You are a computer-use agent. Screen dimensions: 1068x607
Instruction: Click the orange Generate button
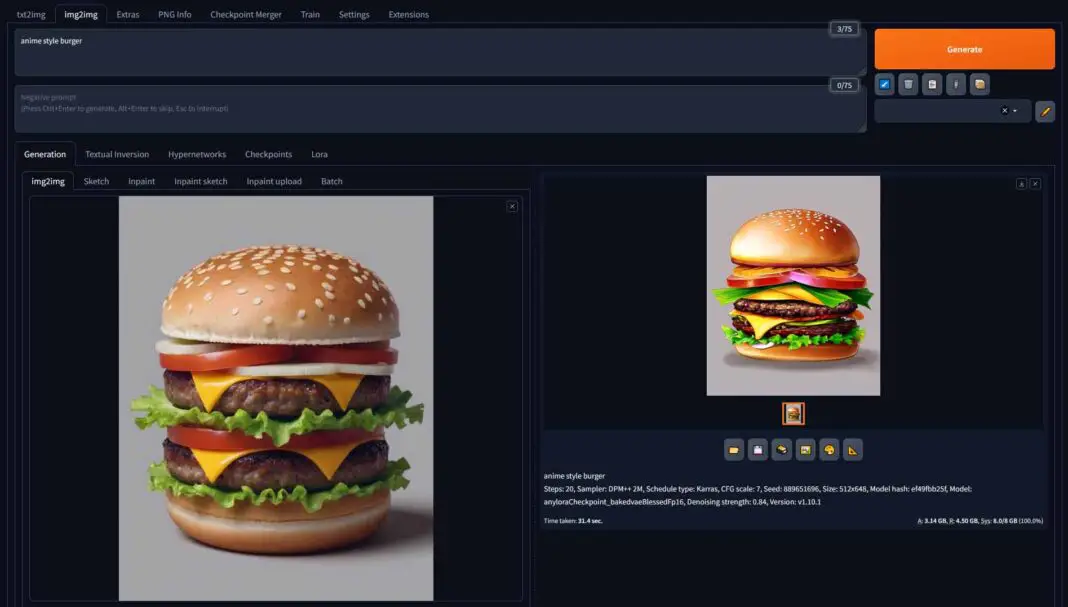click(x=964, y=49)
